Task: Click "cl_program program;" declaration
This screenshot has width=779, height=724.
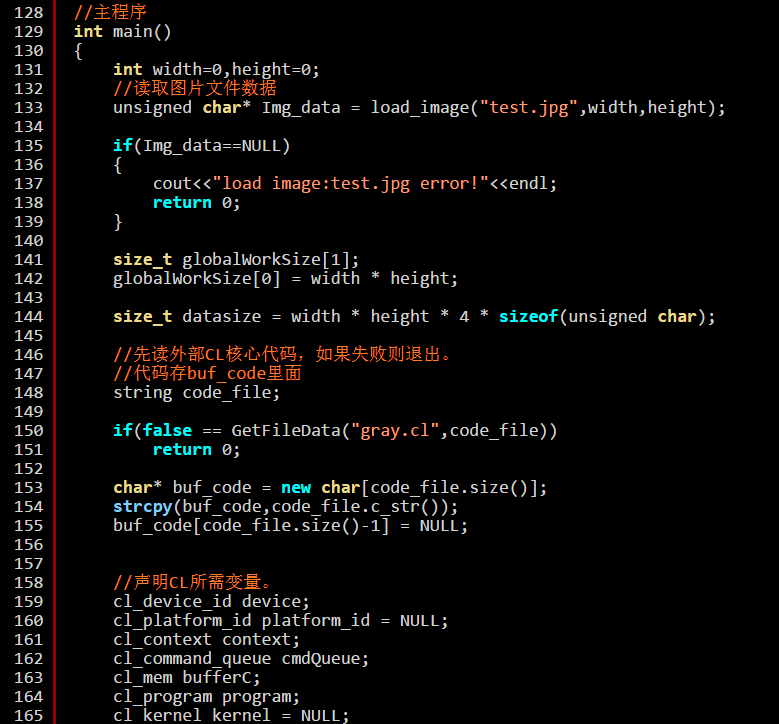Action: pyautogui.click(x=206, y=697)
